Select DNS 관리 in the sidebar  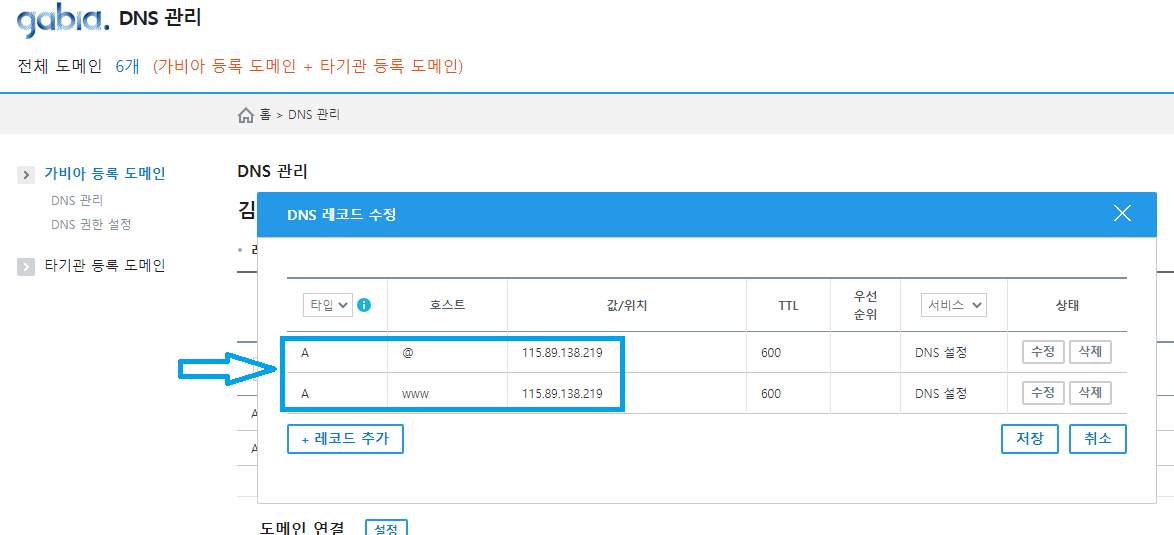pos(77,201)
